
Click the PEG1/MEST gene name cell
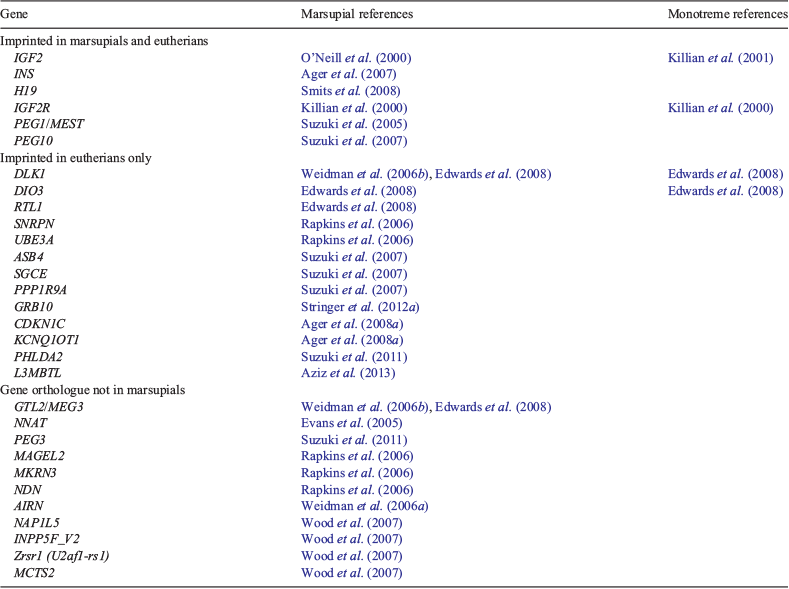tap(49, 124)
